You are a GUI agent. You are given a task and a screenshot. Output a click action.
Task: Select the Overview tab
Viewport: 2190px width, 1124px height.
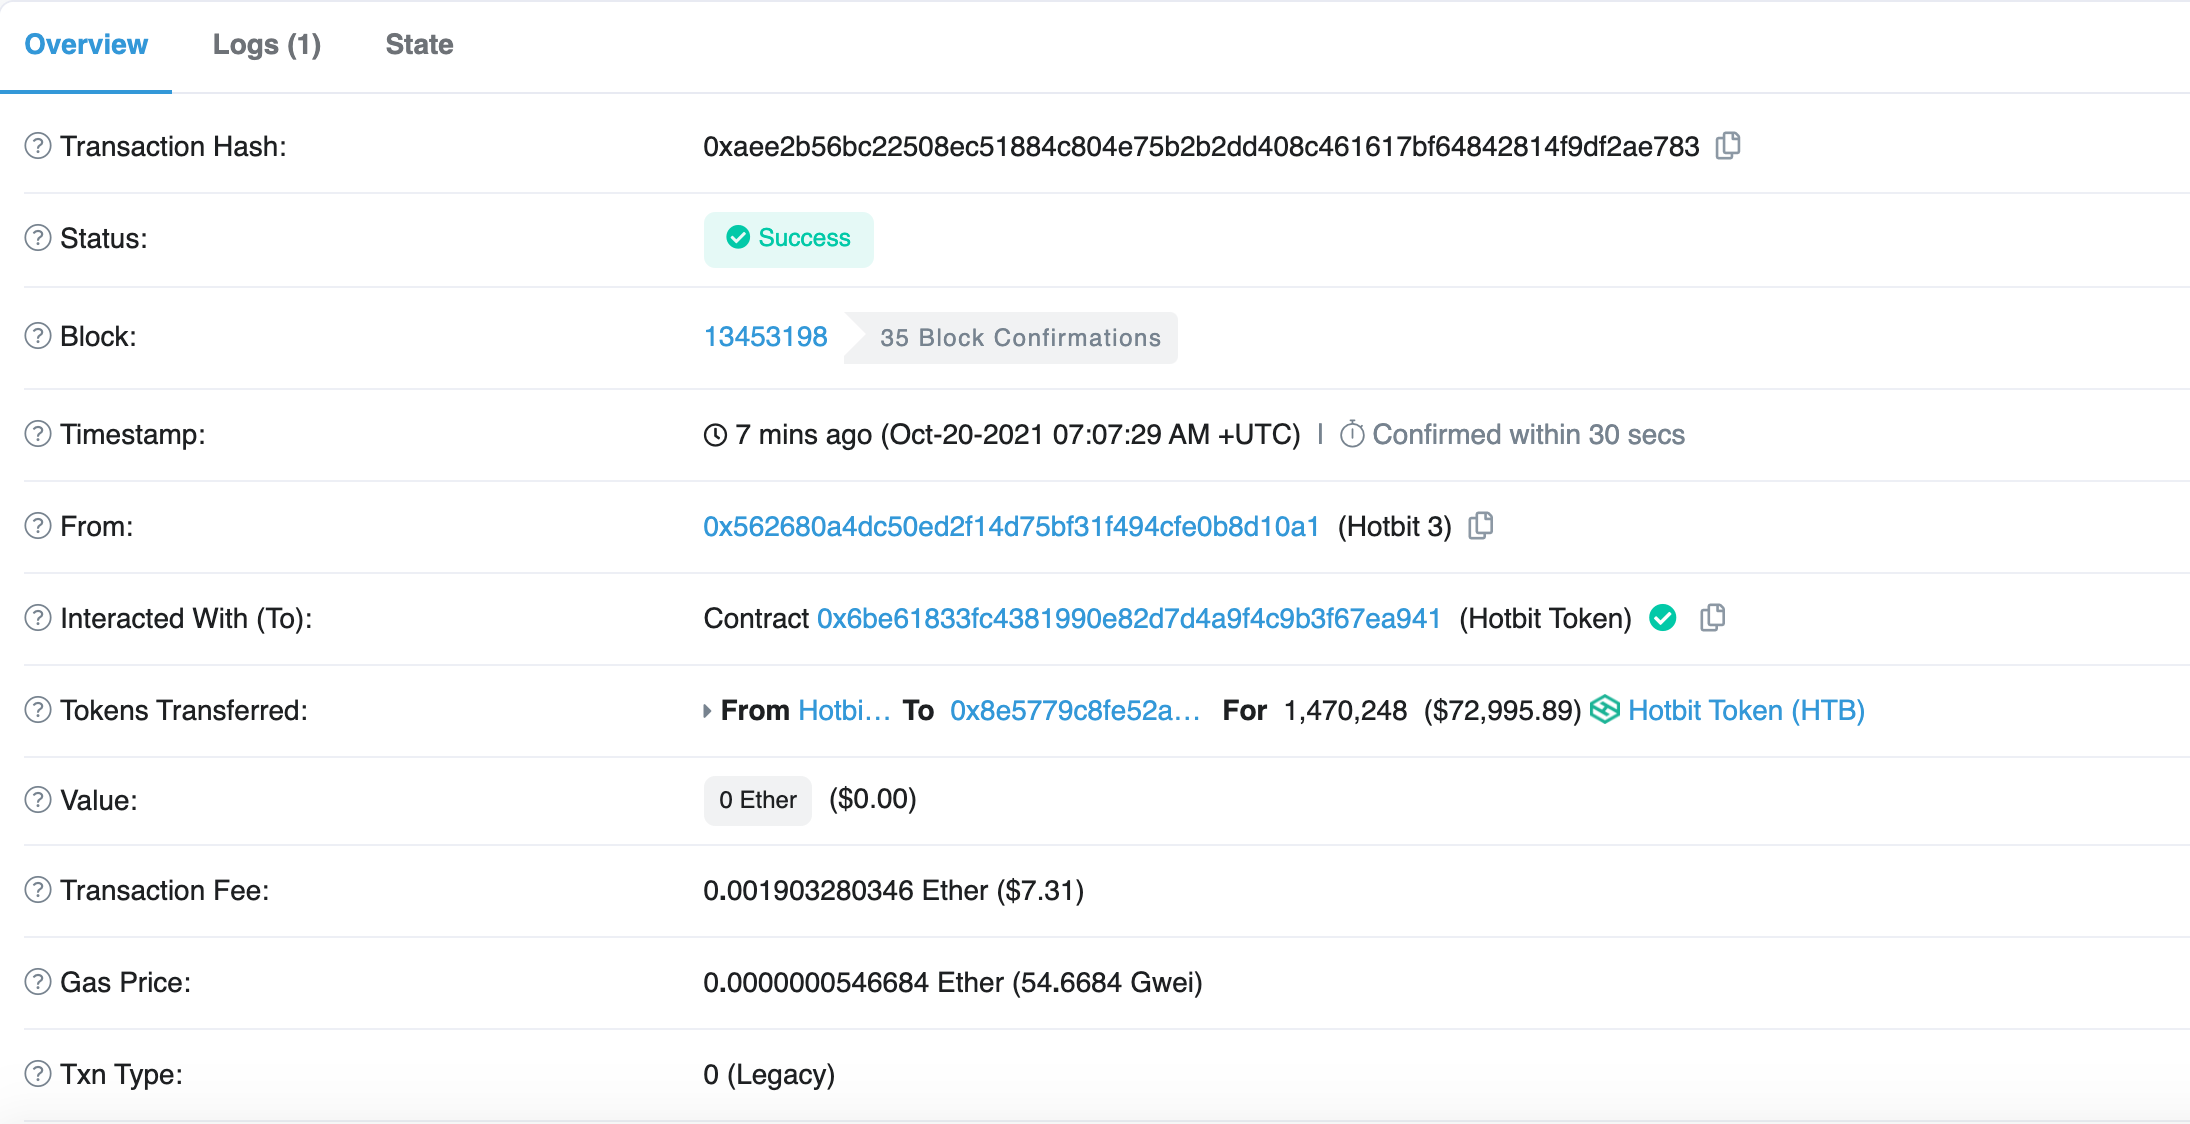pyautogui.click(x=86, y=45)
